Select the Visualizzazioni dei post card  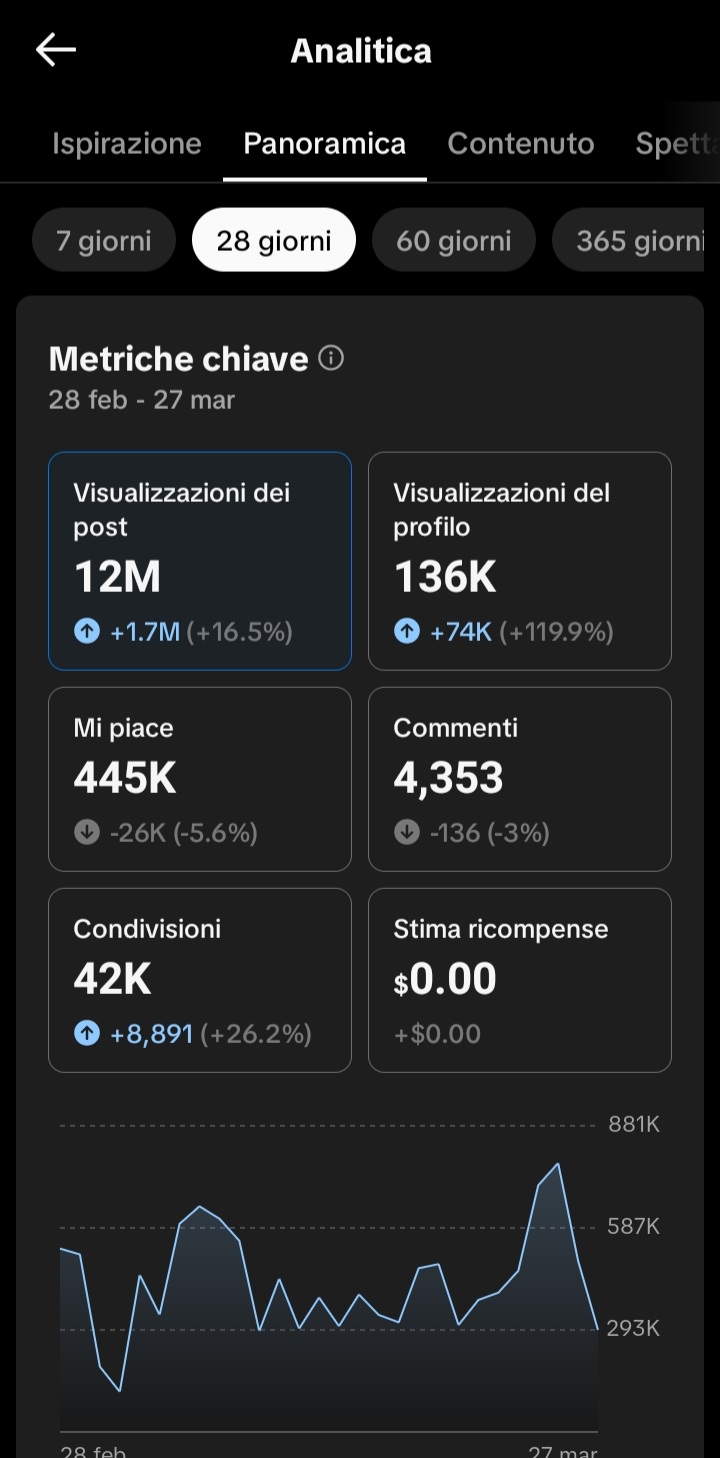point(200,560)
